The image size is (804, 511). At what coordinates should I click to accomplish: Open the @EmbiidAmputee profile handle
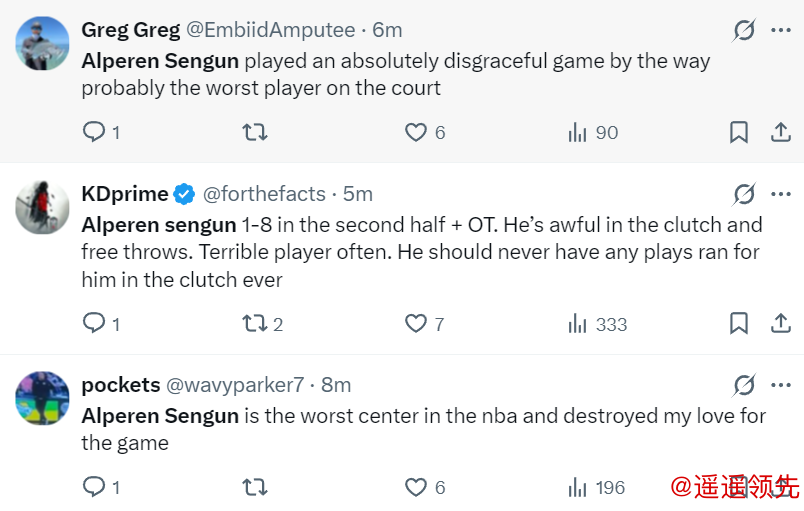pos(266,30)
